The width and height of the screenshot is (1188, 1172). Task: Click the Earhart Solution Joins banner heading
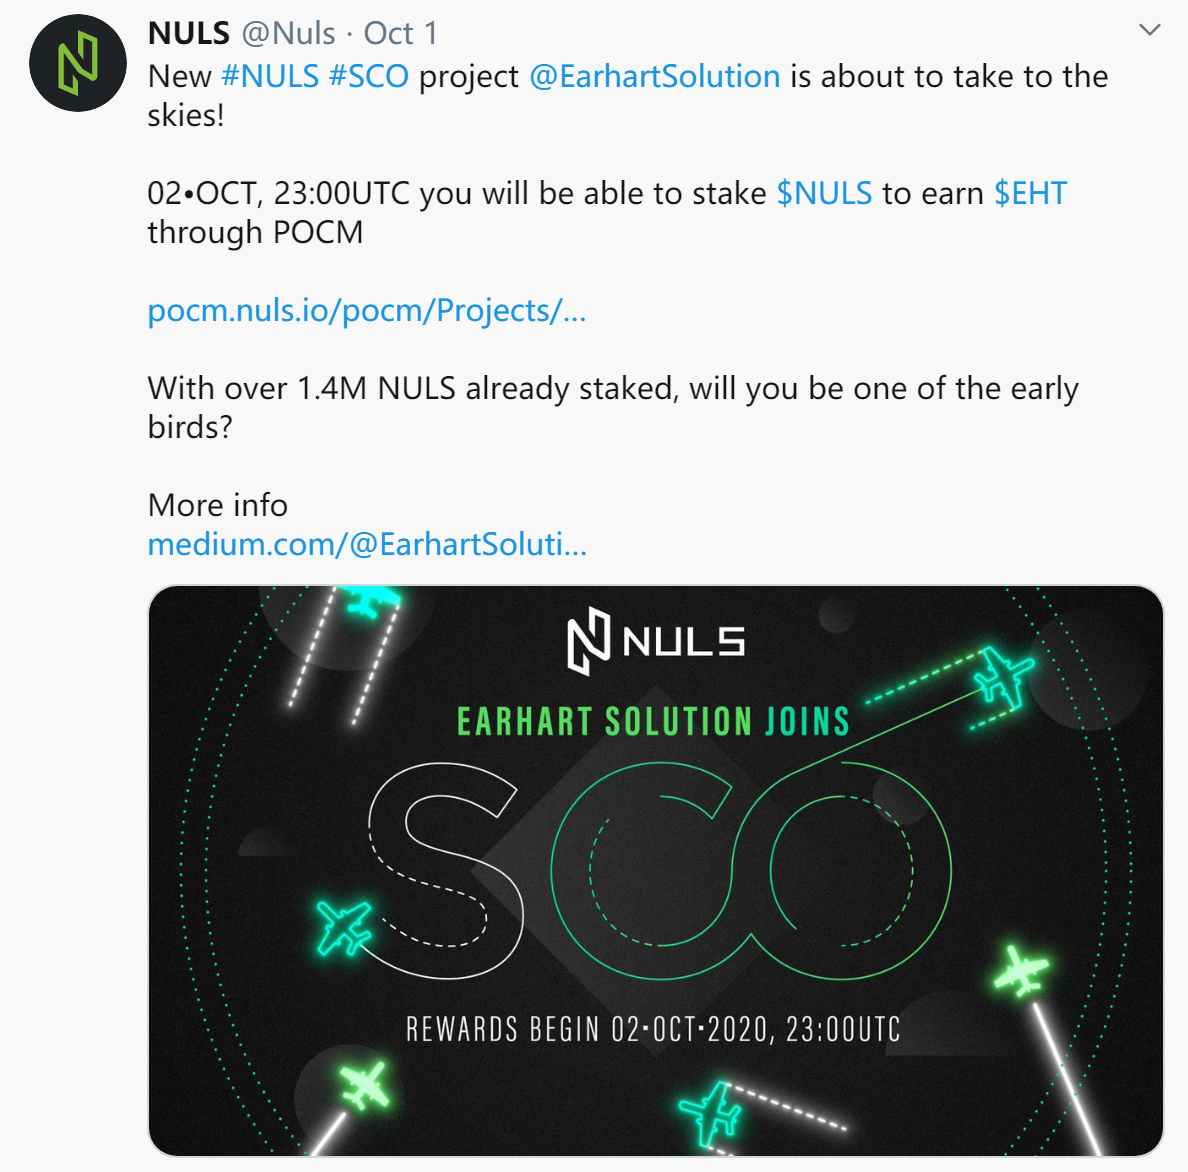653,721
